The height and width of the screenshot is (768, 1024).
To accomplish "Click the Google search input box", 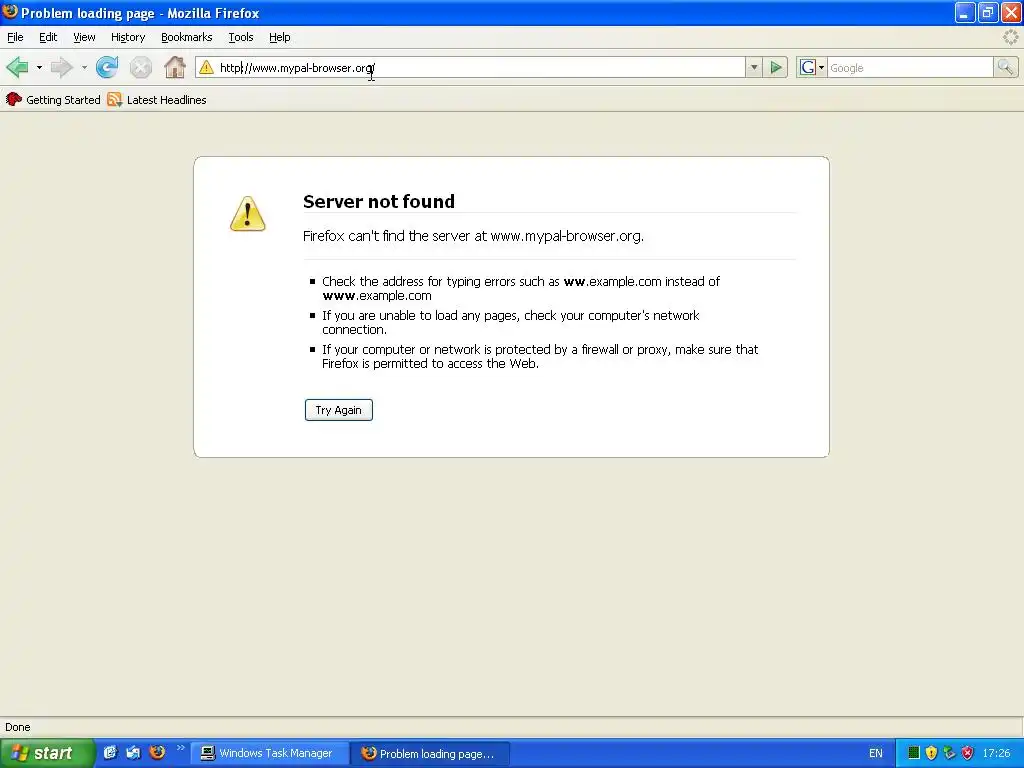I will click(x=910, y=67).
